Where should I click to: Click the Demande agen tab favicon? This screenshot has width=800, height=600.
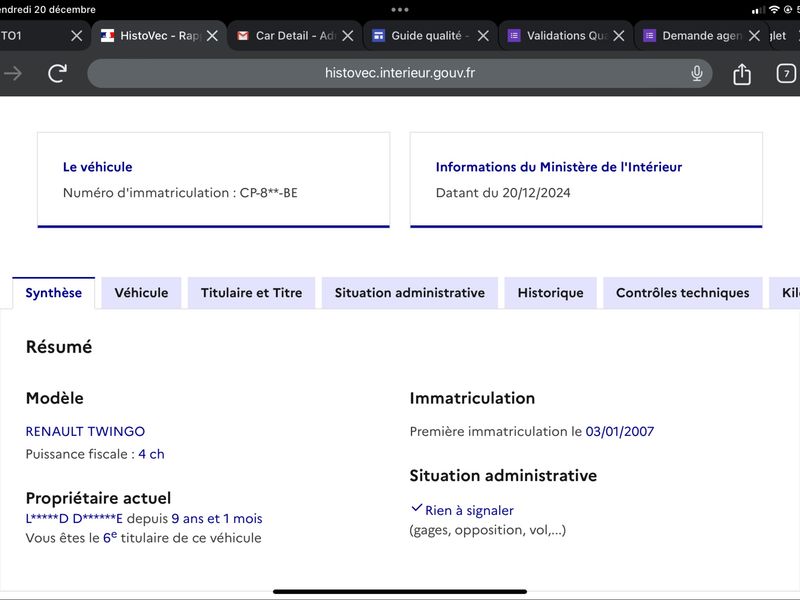(x=649, y=36)
